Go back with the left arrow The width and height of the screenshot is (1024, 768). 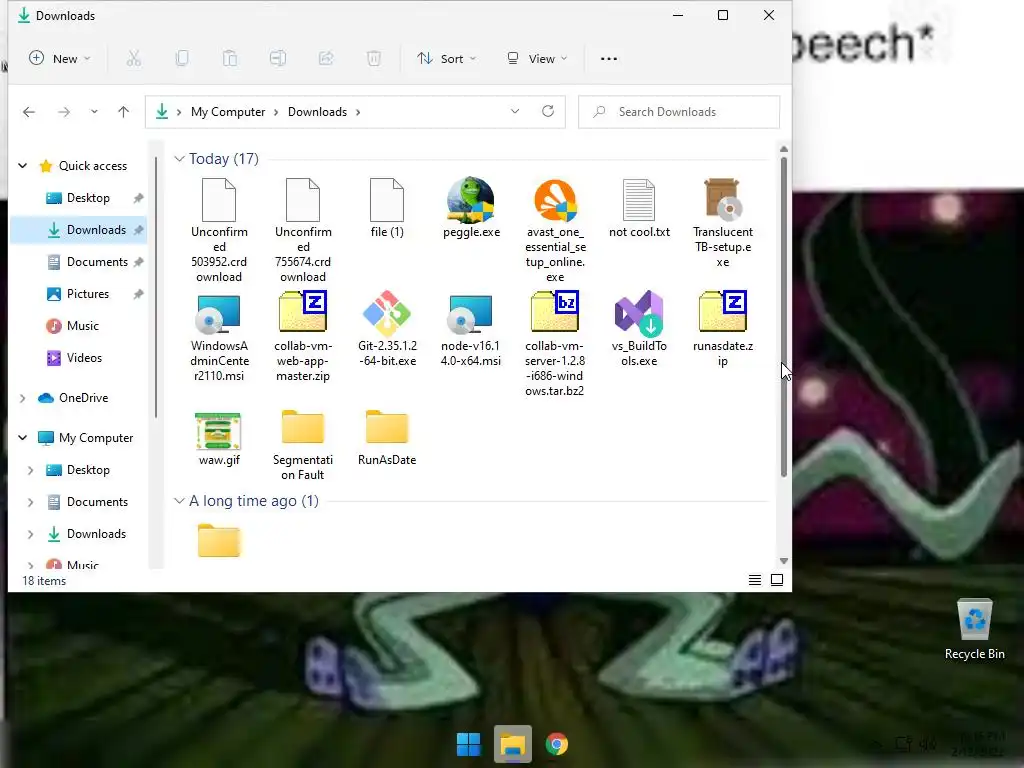click(29, 112)
